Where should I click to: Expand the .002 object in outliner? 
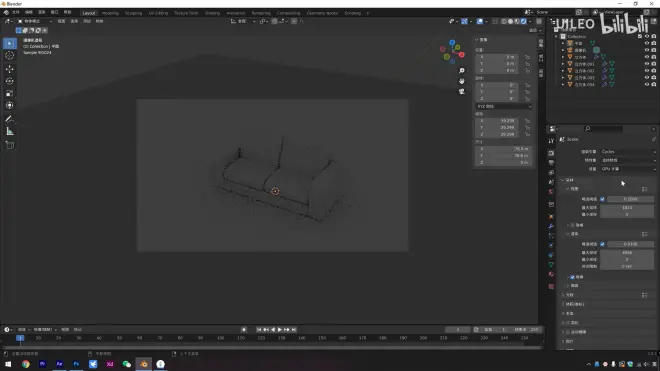pos(563,71)
